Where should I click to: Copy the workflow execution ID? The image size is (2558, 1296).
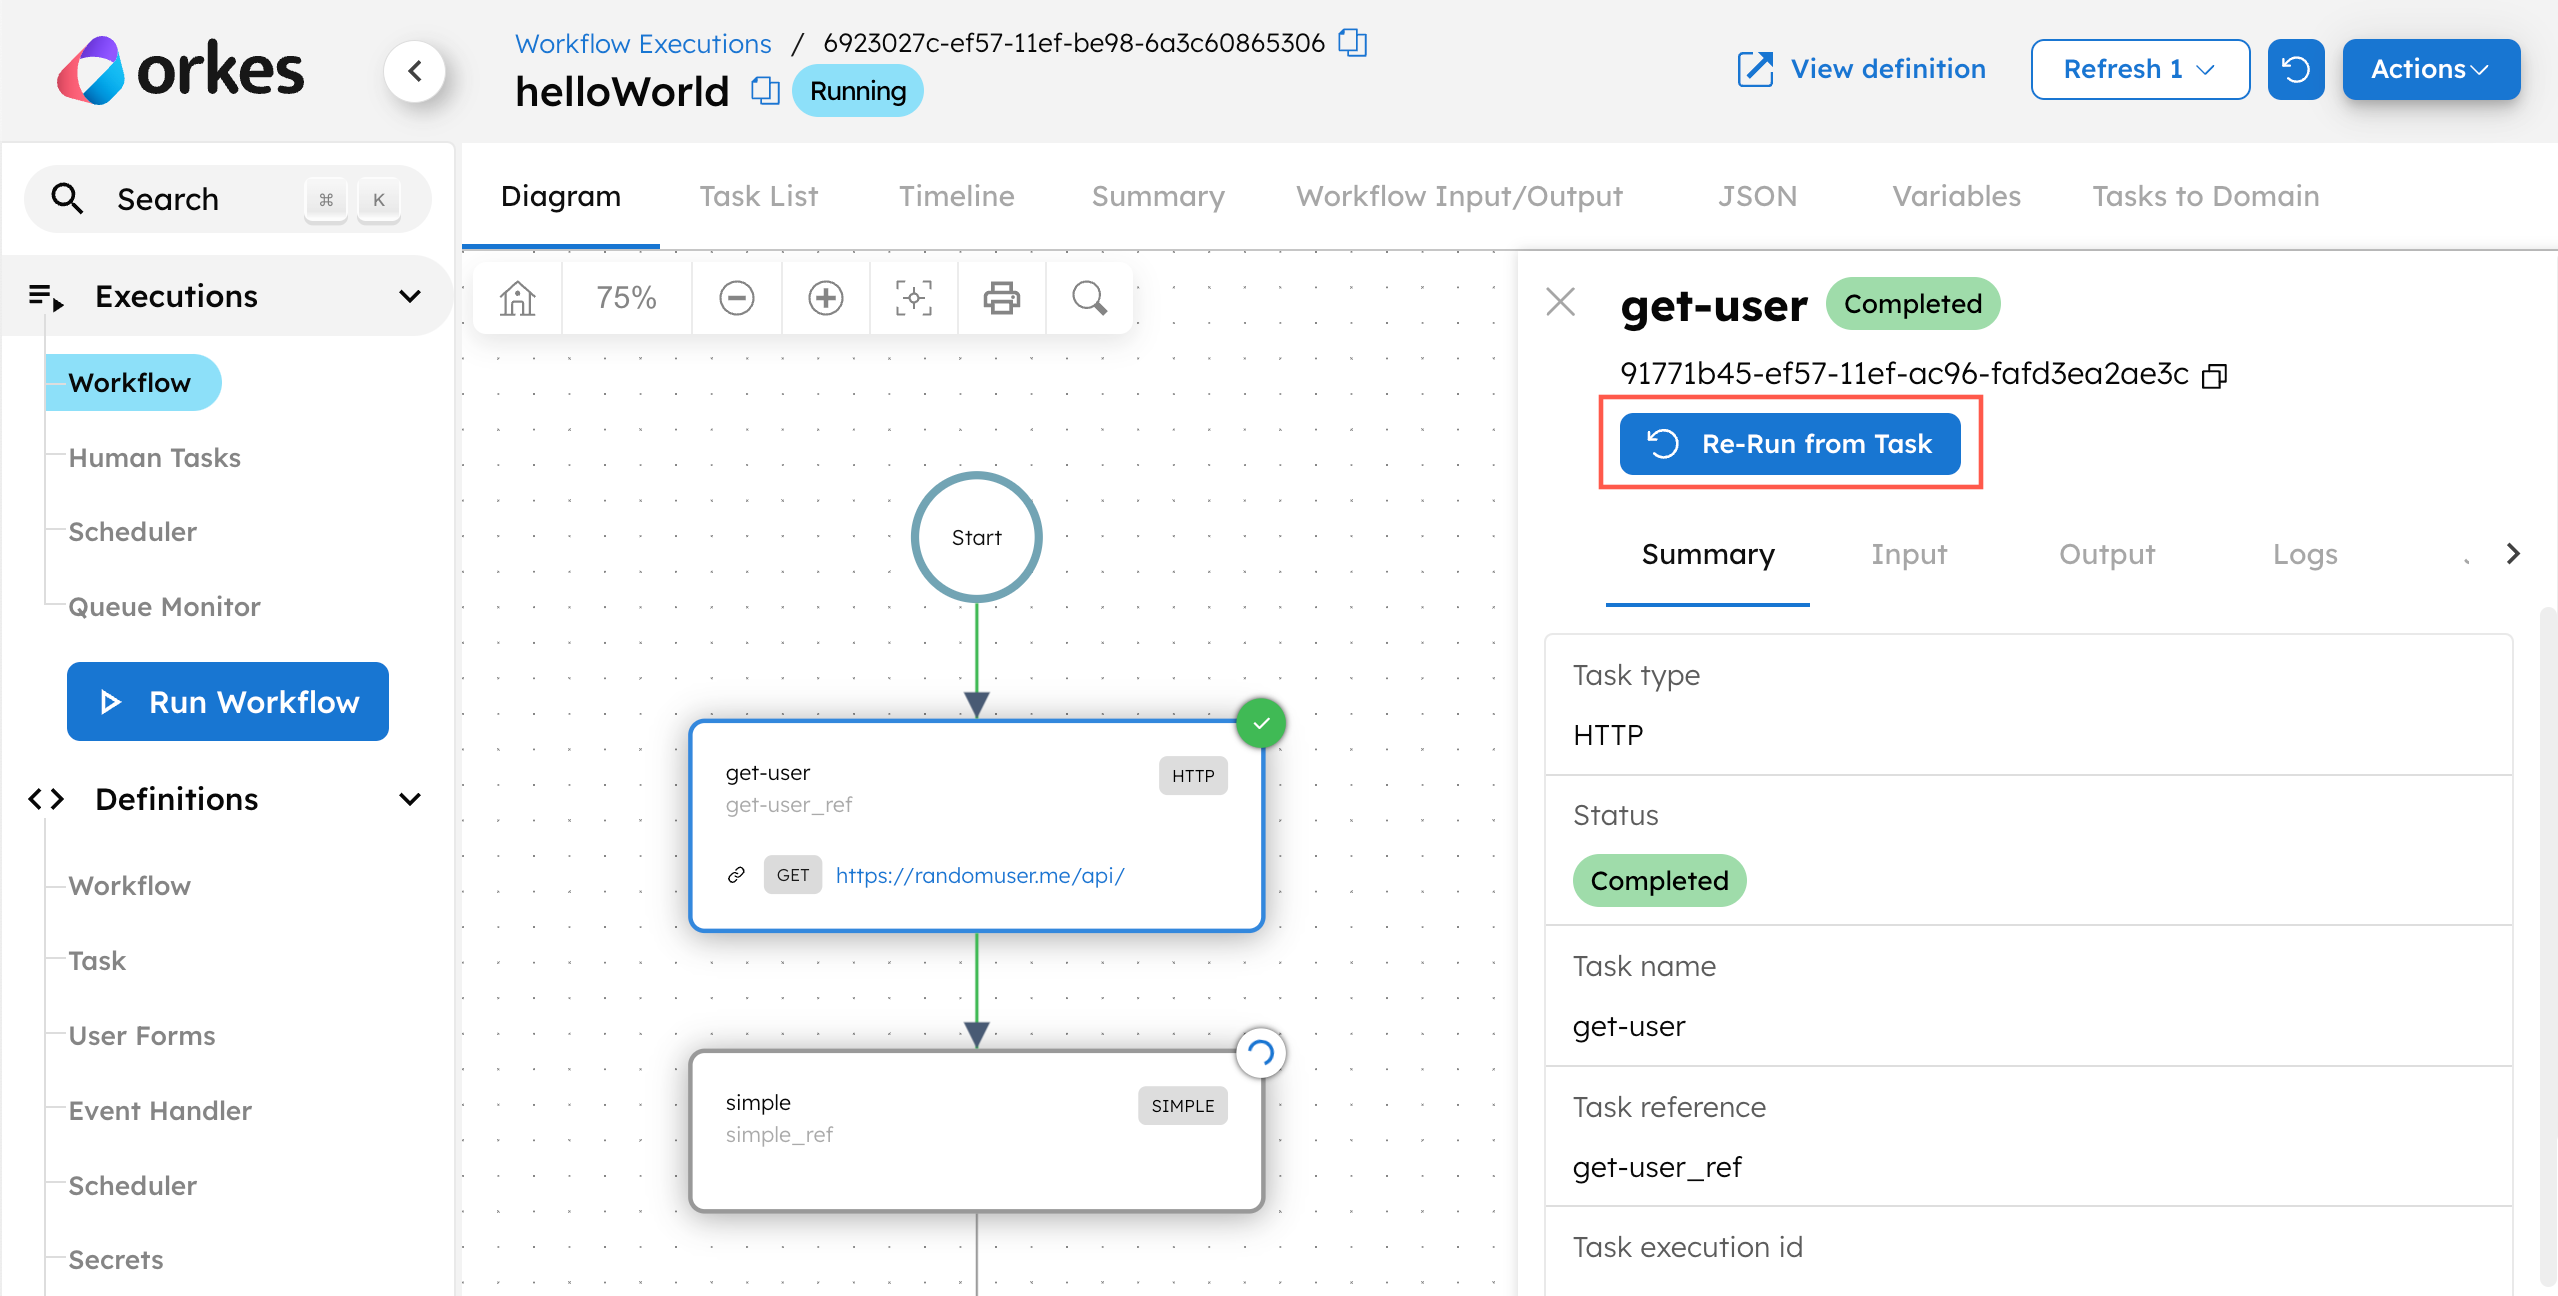tap(1352, 43)
